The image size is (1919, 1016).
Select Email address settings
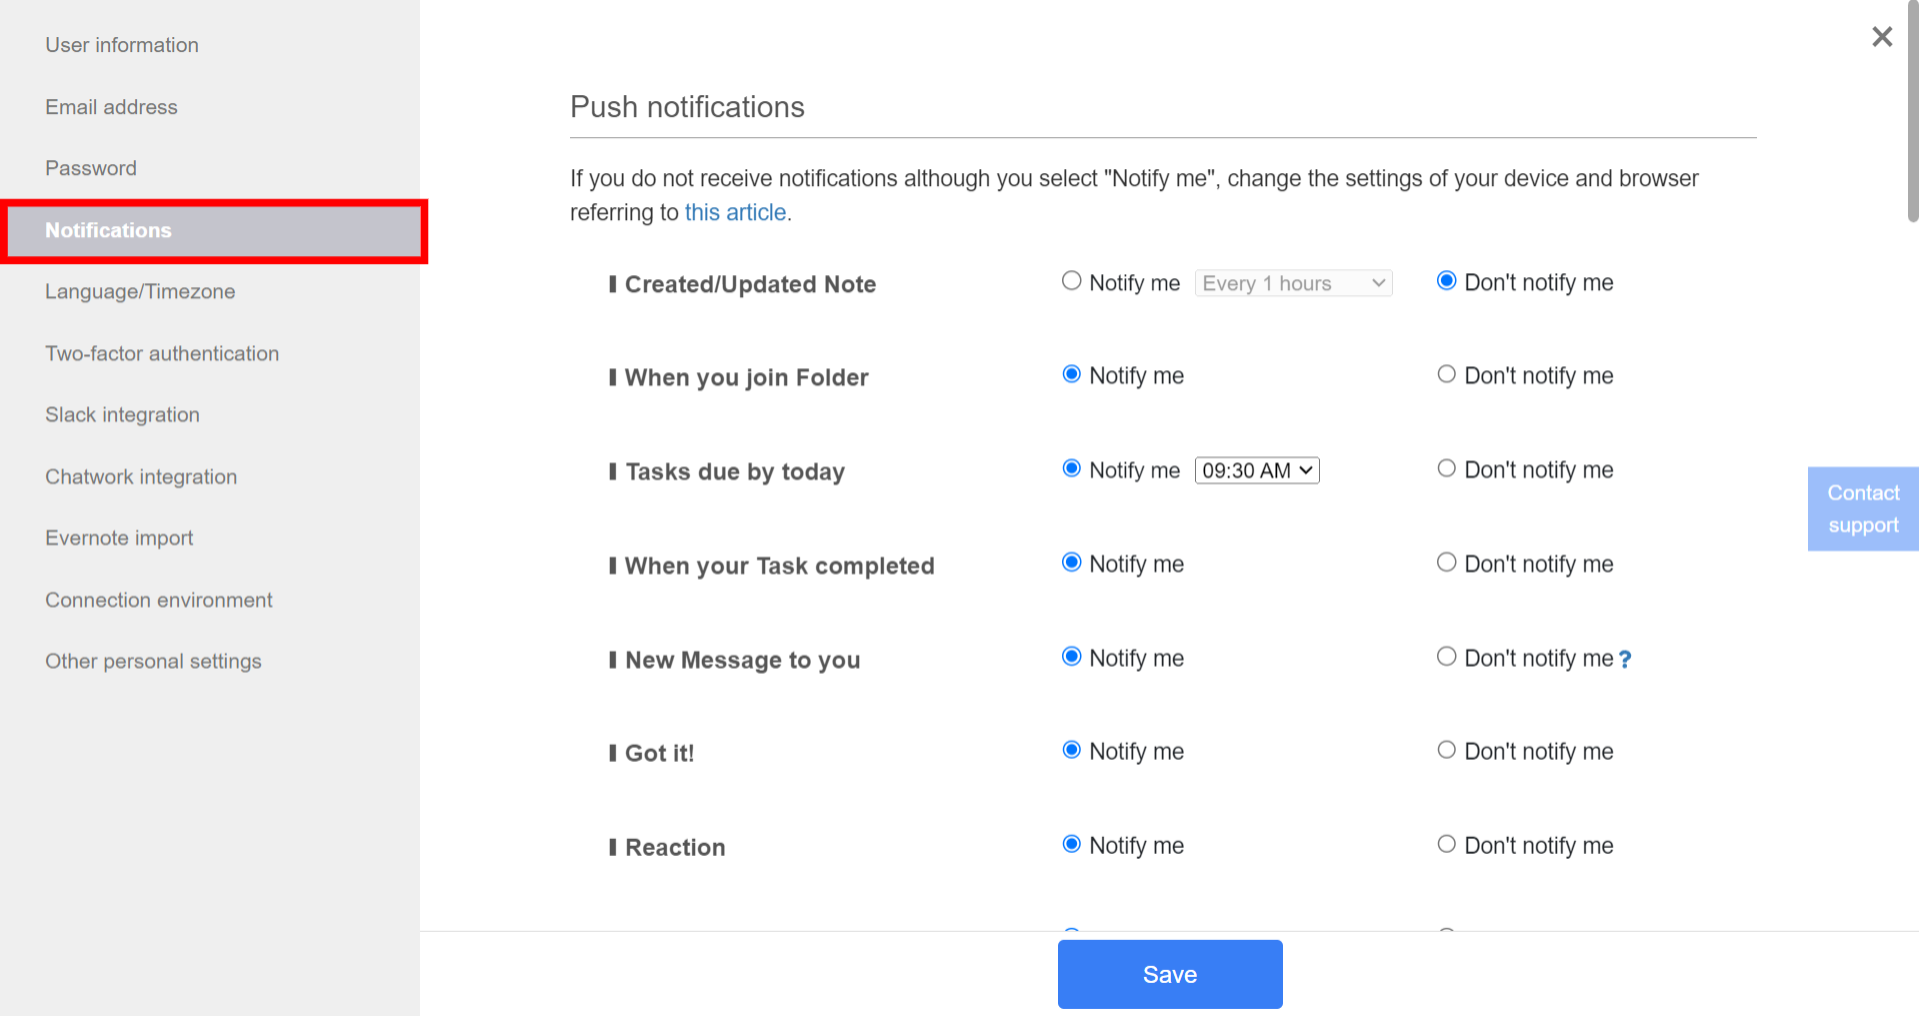point(111,106)
